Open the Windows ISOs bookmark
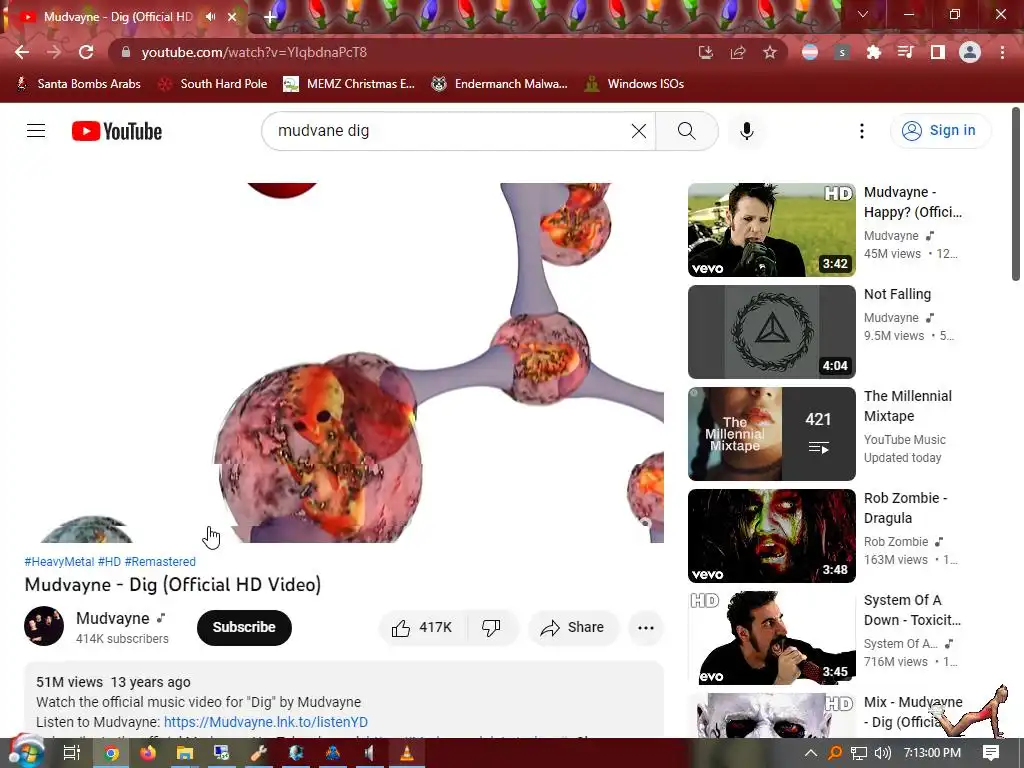 point(634,84)
